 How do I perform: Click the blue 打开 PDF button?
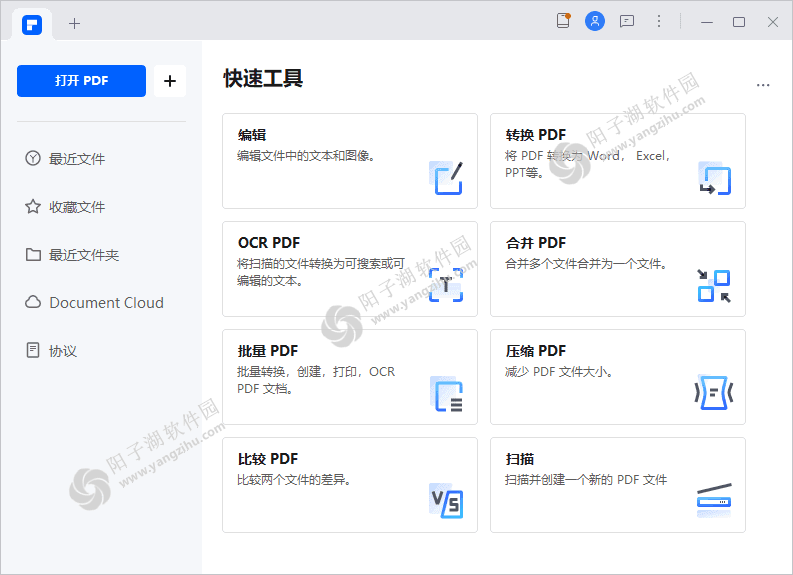click(81, 80)
